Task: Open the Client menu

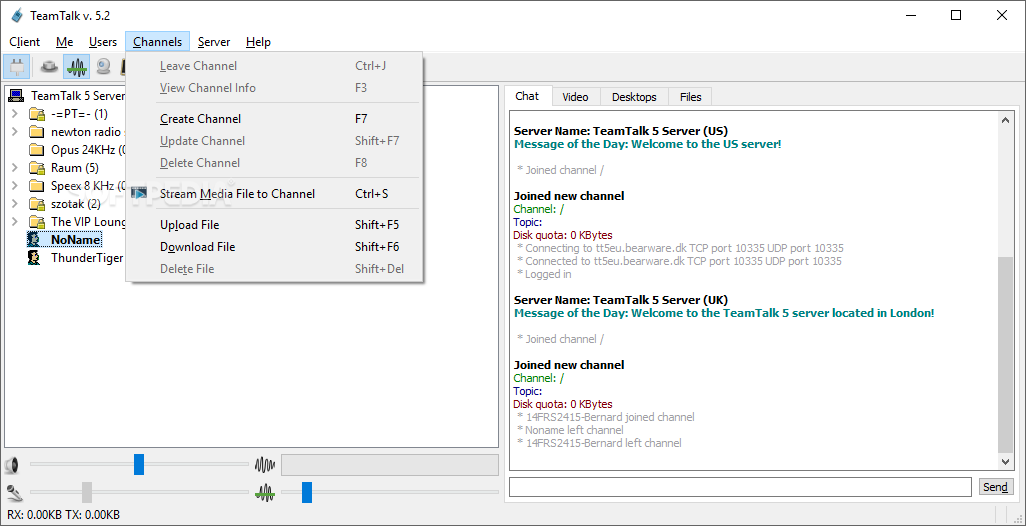Action: click(24, 42)
